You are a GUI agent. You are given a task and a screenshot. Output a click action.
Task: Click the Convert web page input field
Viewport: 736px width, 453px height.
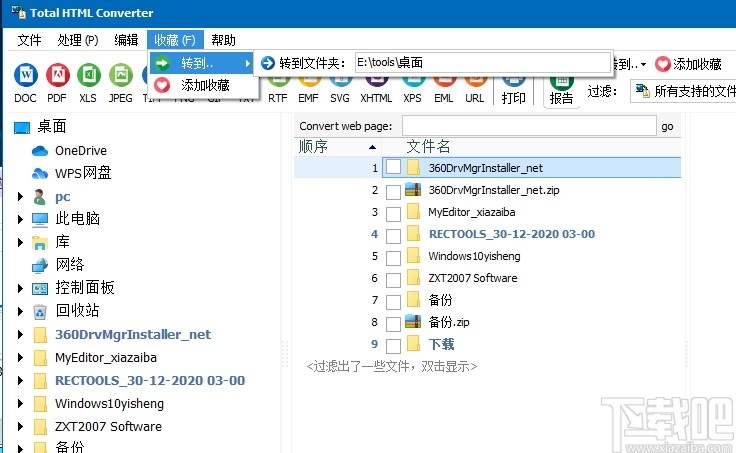[529, 126]
